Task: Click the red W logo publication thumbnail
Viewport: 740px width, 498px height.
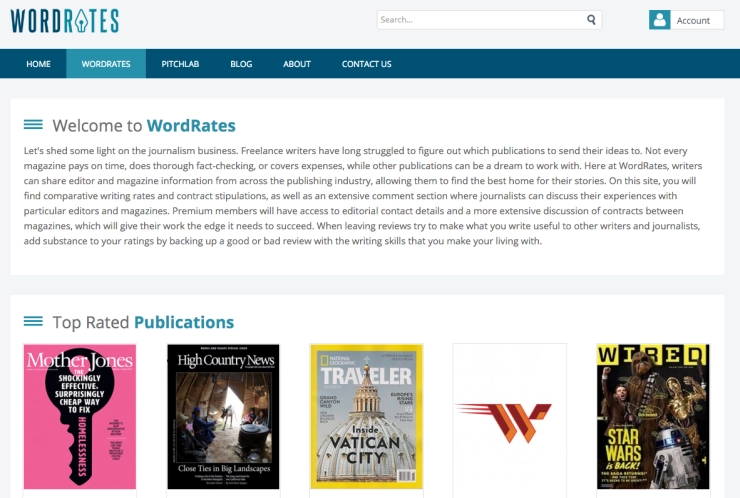Action: click(x=509, y=416)
